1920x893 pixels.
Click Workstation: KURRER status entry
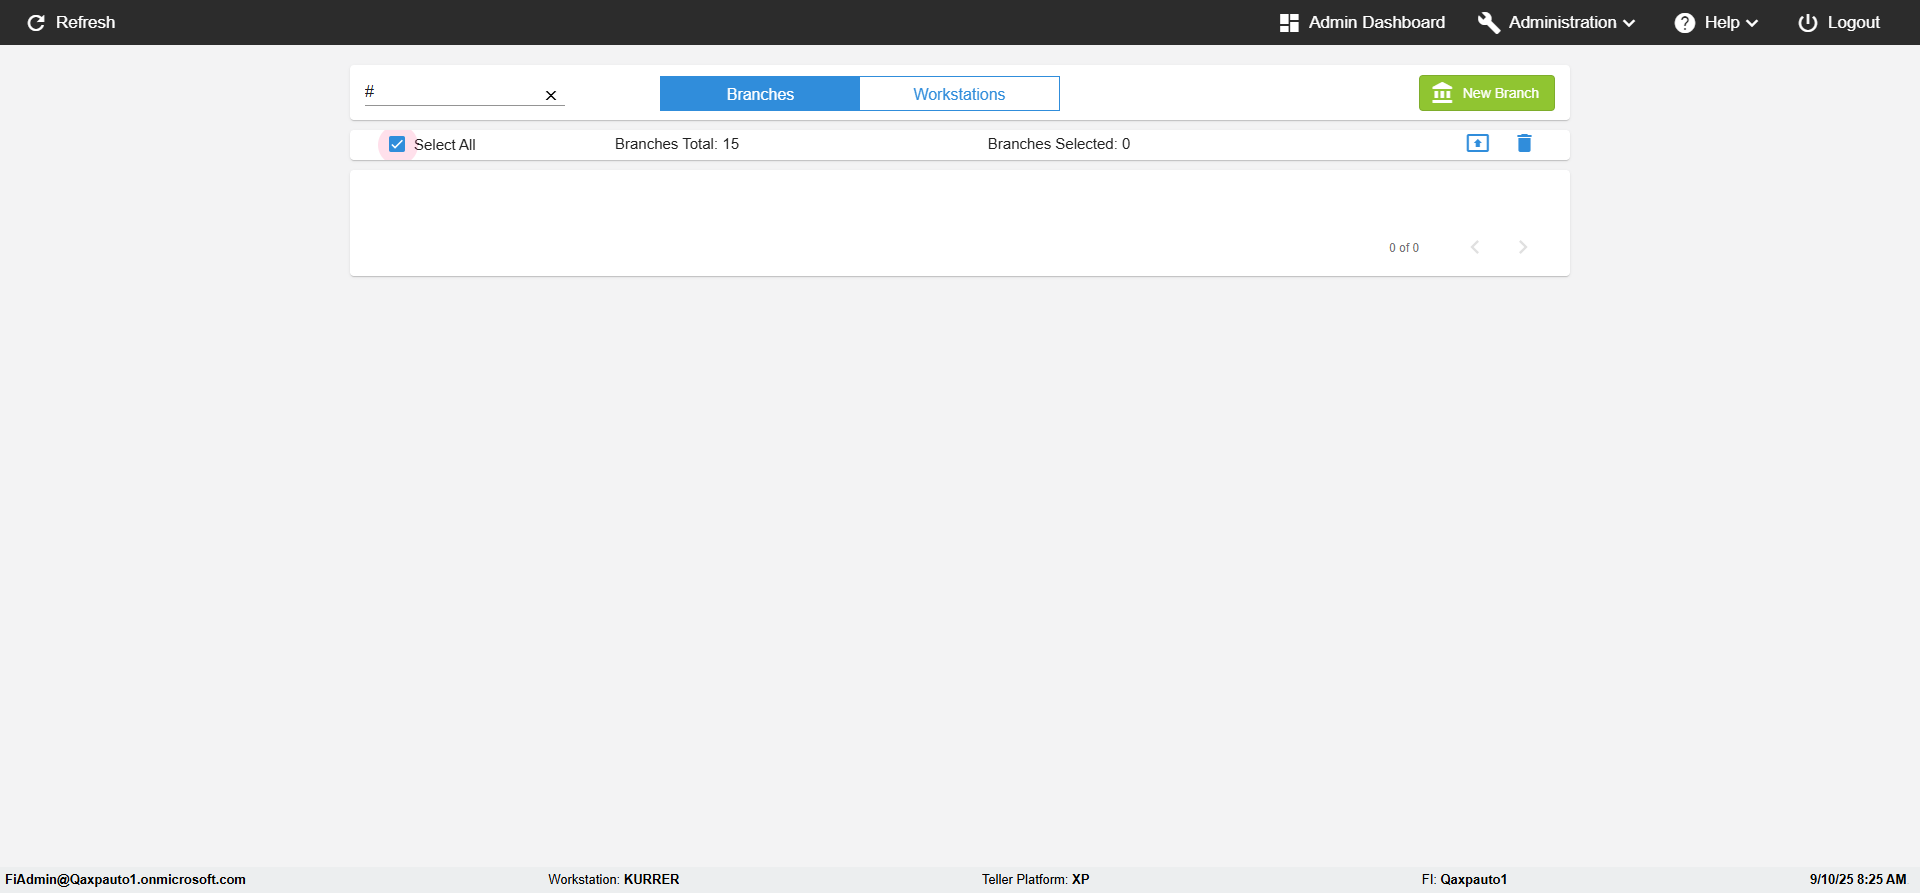[x=614, y=880]
